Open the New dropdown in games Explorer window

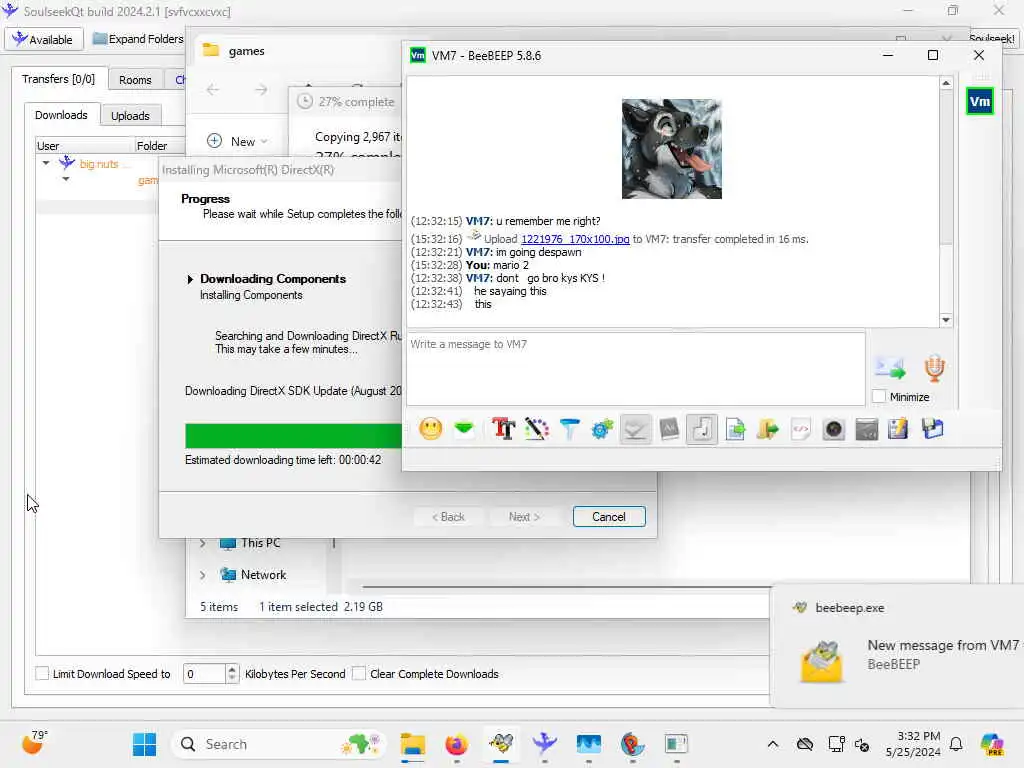tap(238, 141)
